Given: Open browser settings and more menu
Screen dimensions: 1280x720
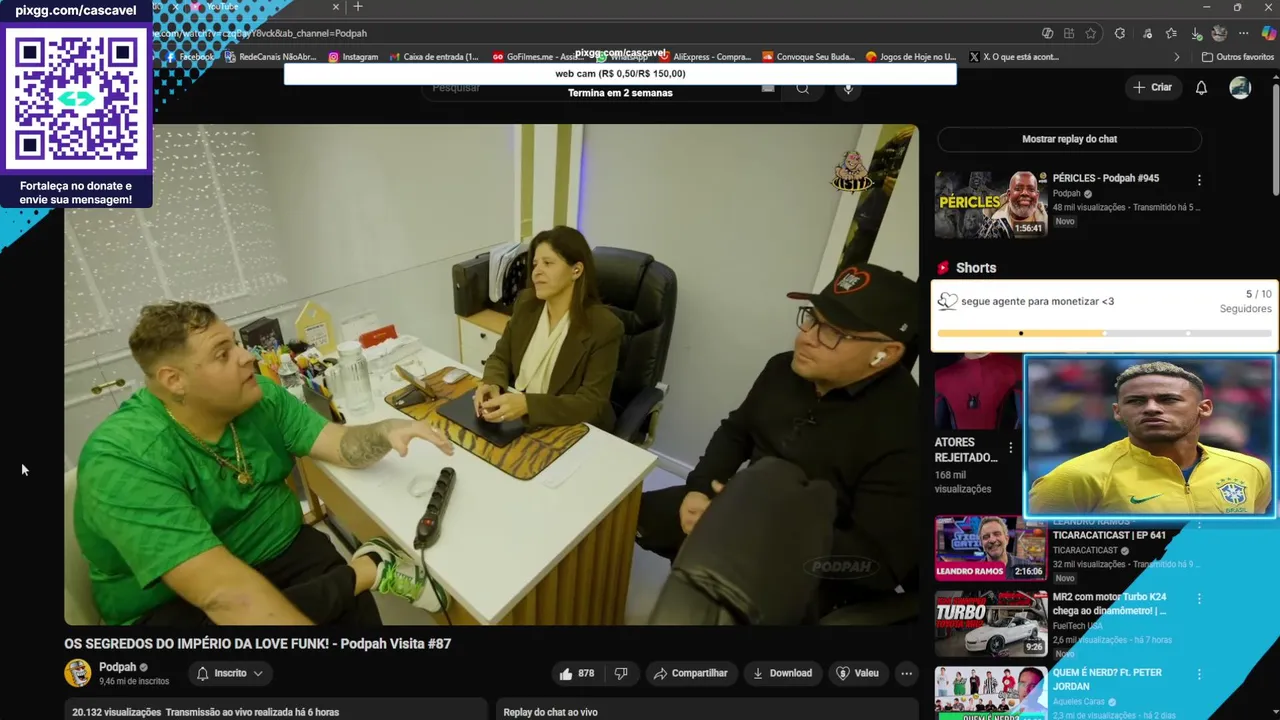Looking at the screenshot, I should tap(1244, 33).
